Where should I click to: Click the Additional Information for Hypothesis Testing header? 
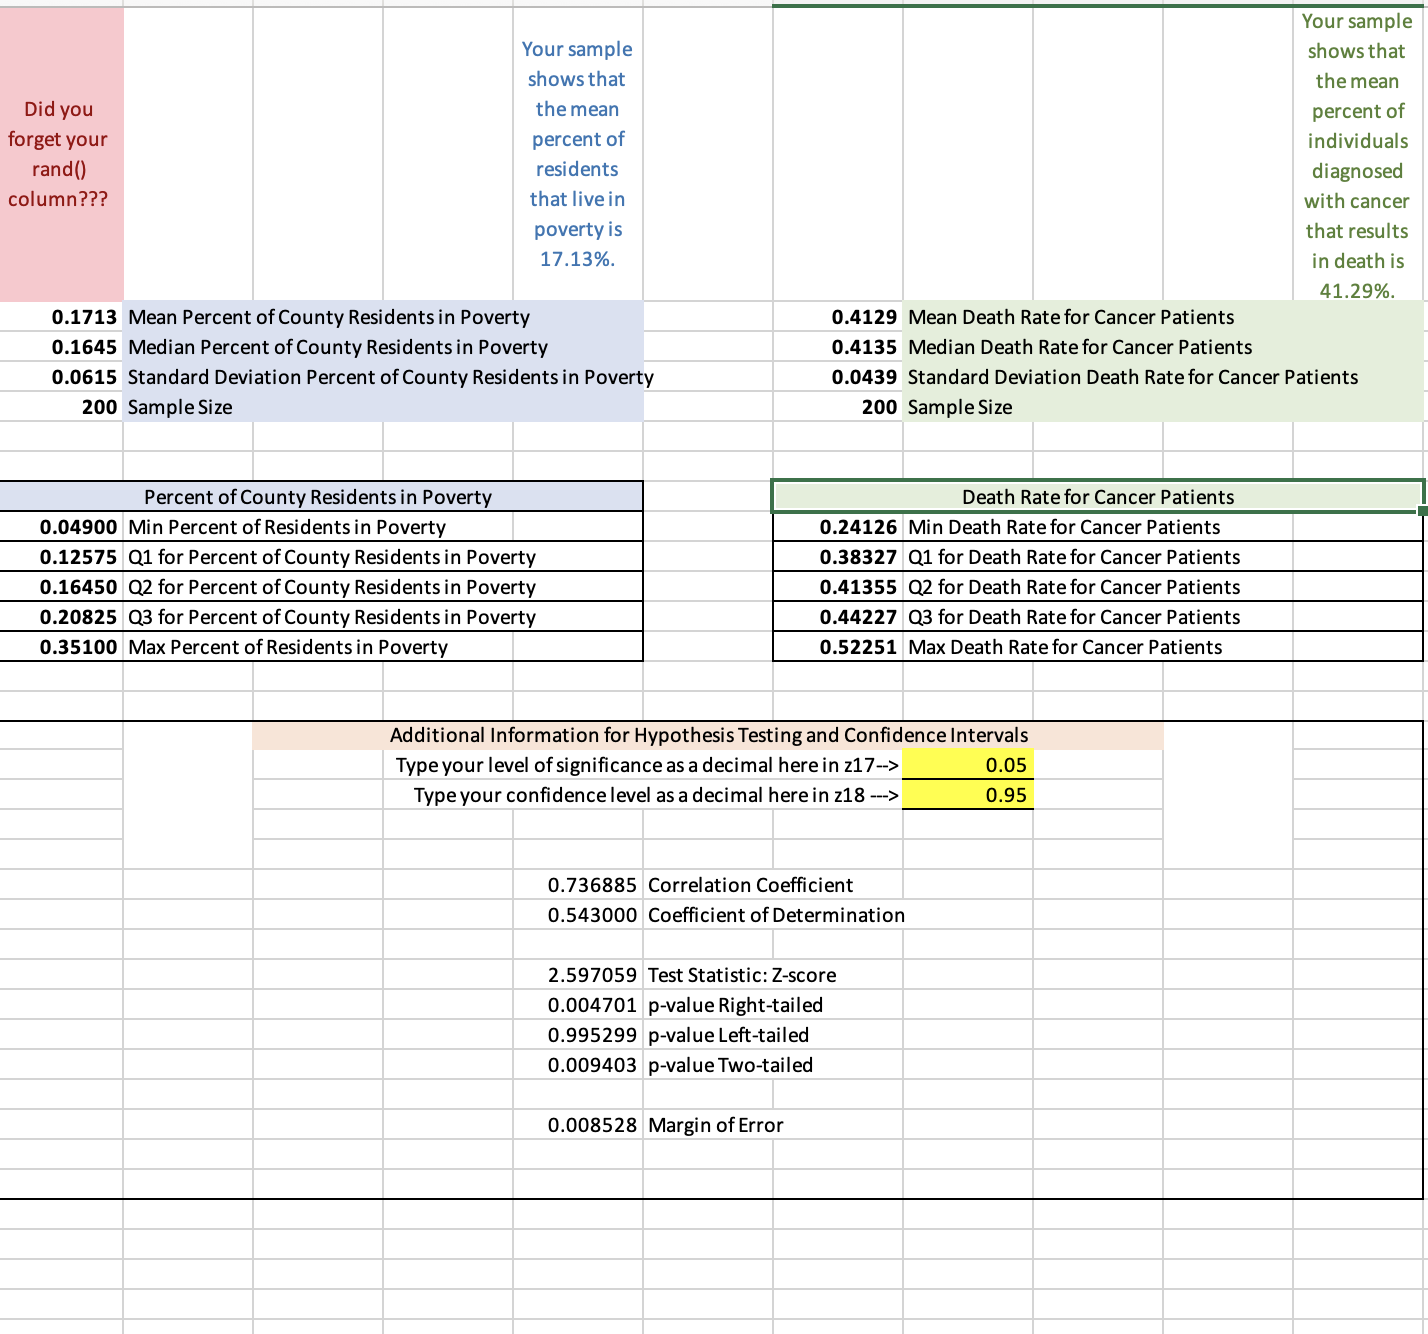[709, 735]
